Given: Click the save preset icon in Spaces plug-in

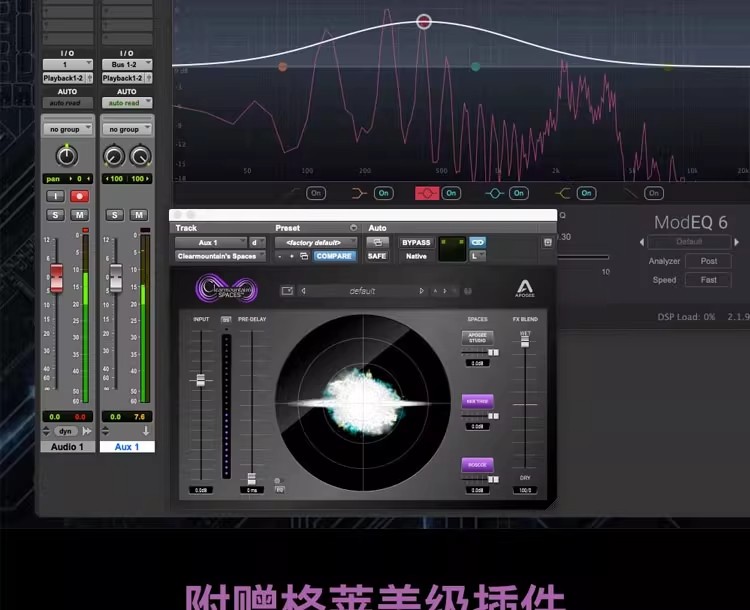Looking at the screenshot, I should pyautogui.click(x=287, y=291).
